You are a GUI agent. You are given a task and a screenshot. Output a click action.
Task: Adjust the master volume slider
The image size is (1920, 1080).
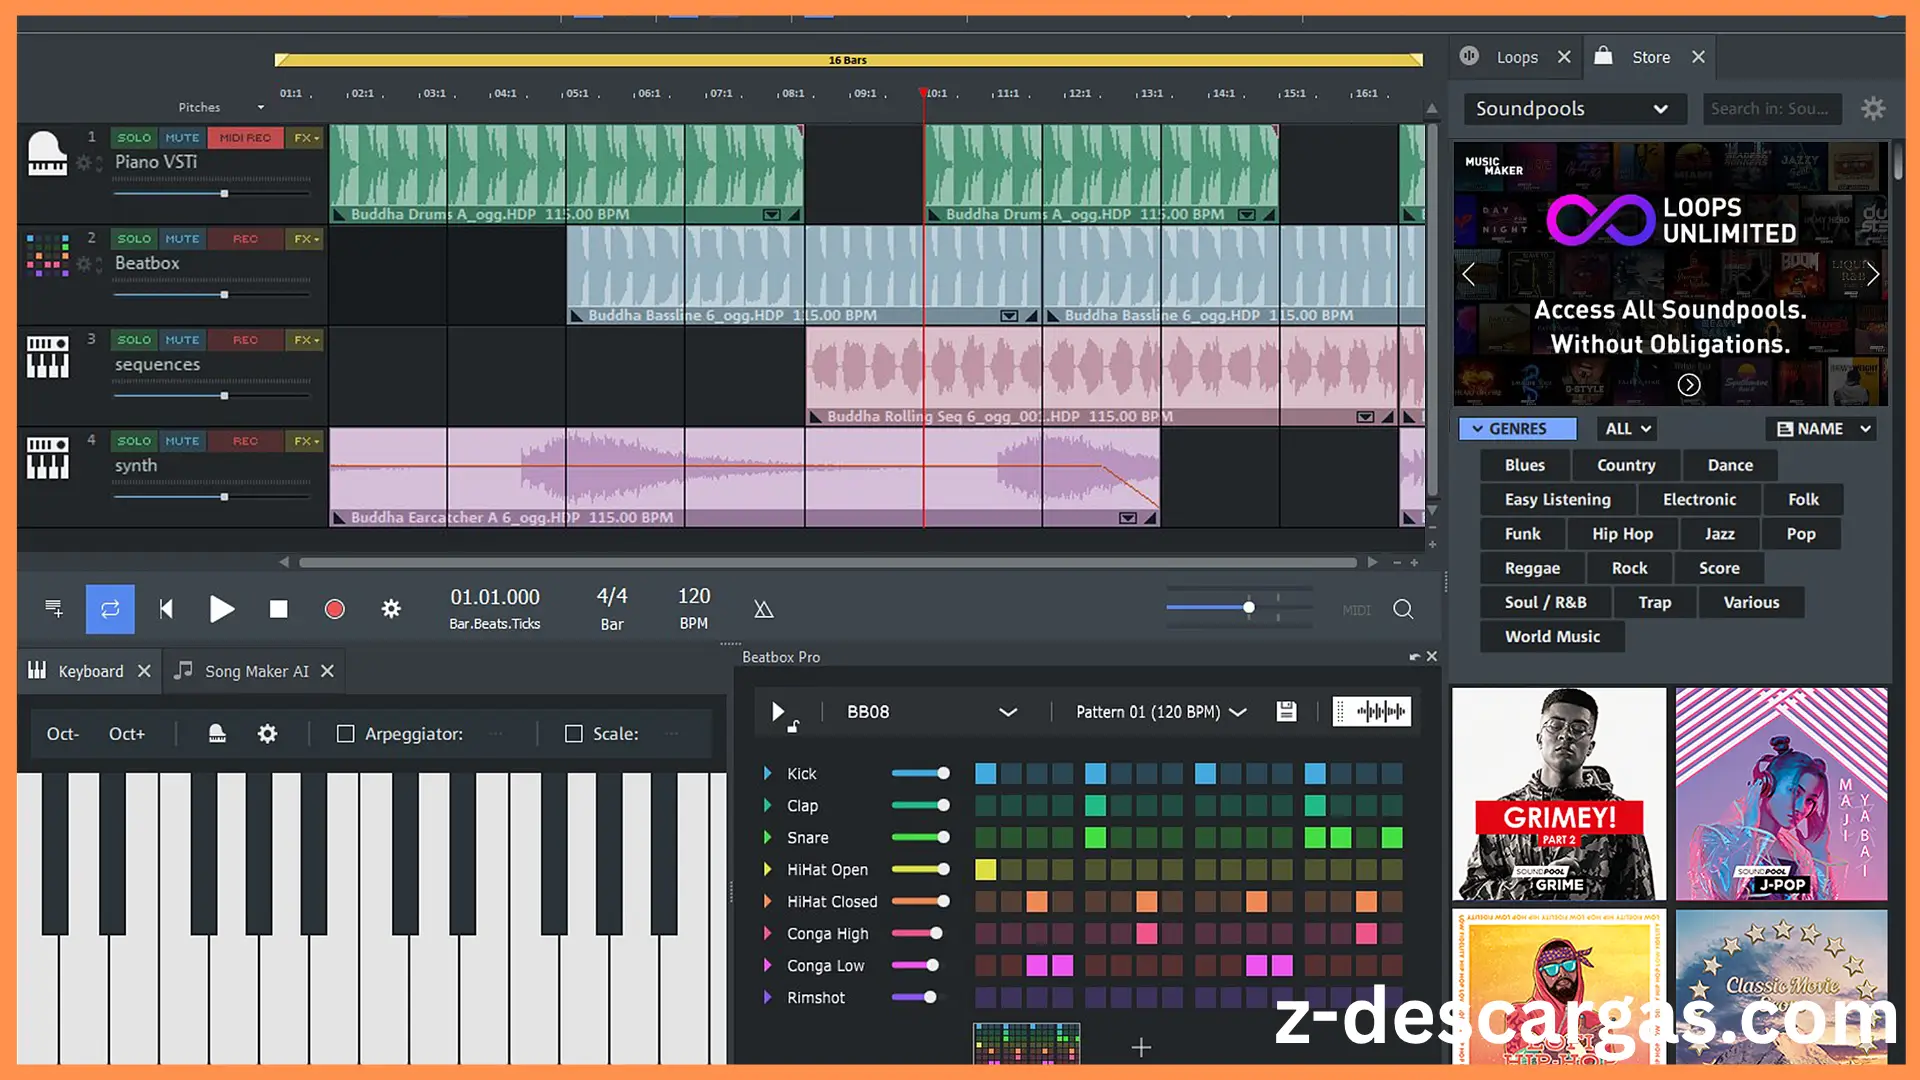click(1239, 607)
